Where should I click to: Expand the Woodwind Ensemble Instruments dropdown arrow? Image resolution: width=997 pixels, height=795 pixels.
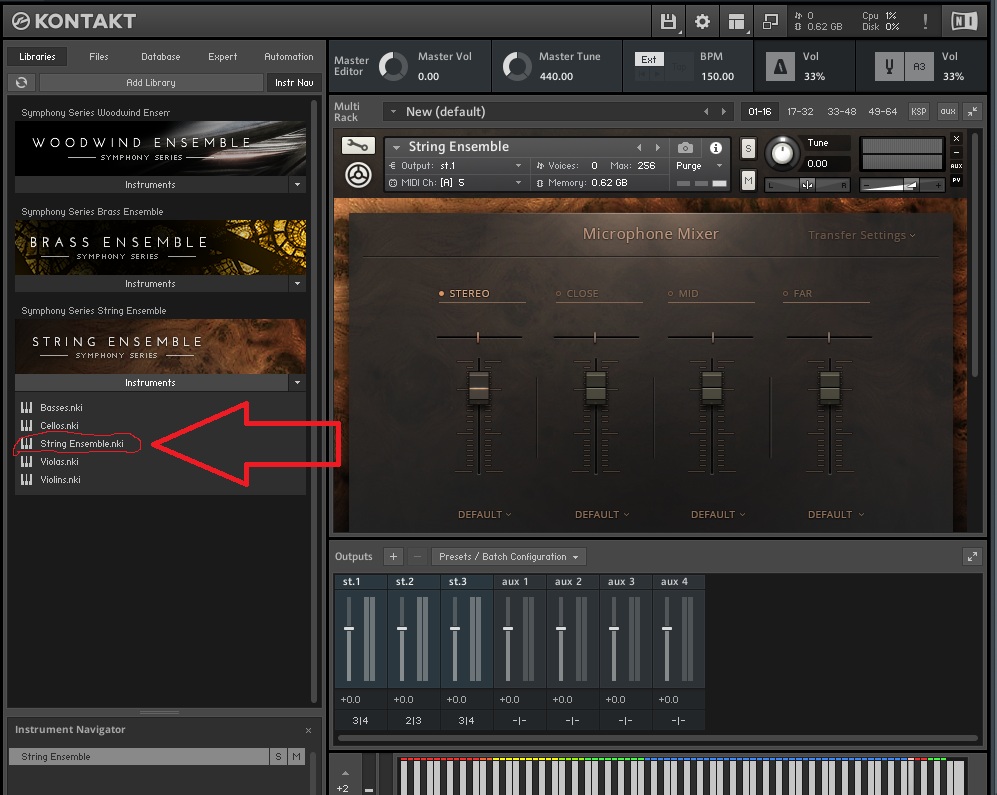(x=298, y=184)
